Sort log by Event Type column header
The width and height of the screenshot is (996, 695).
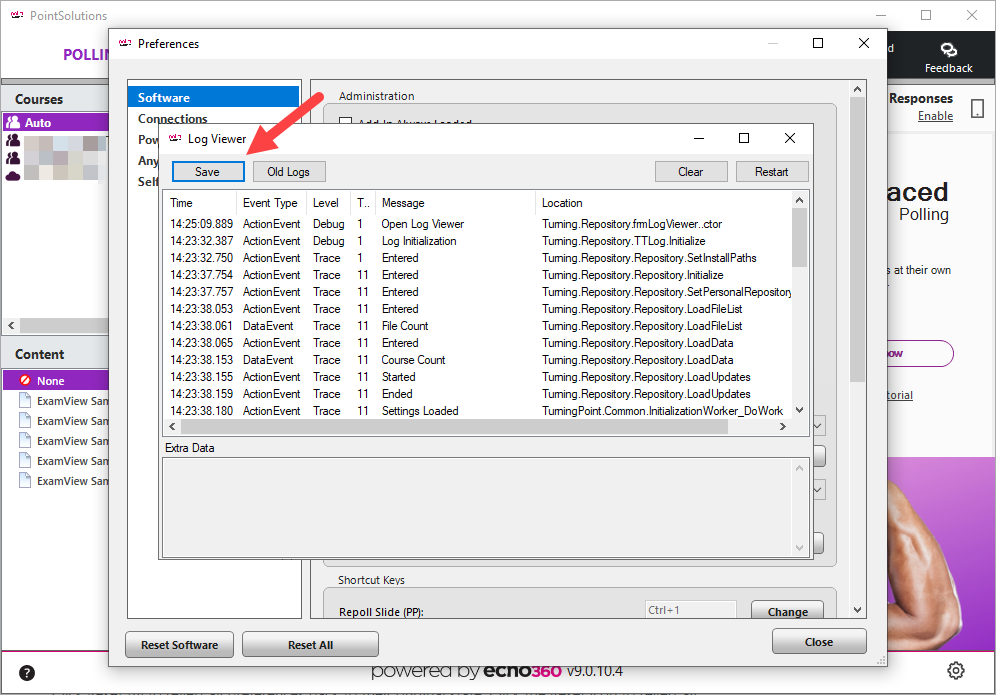[270, 203]
